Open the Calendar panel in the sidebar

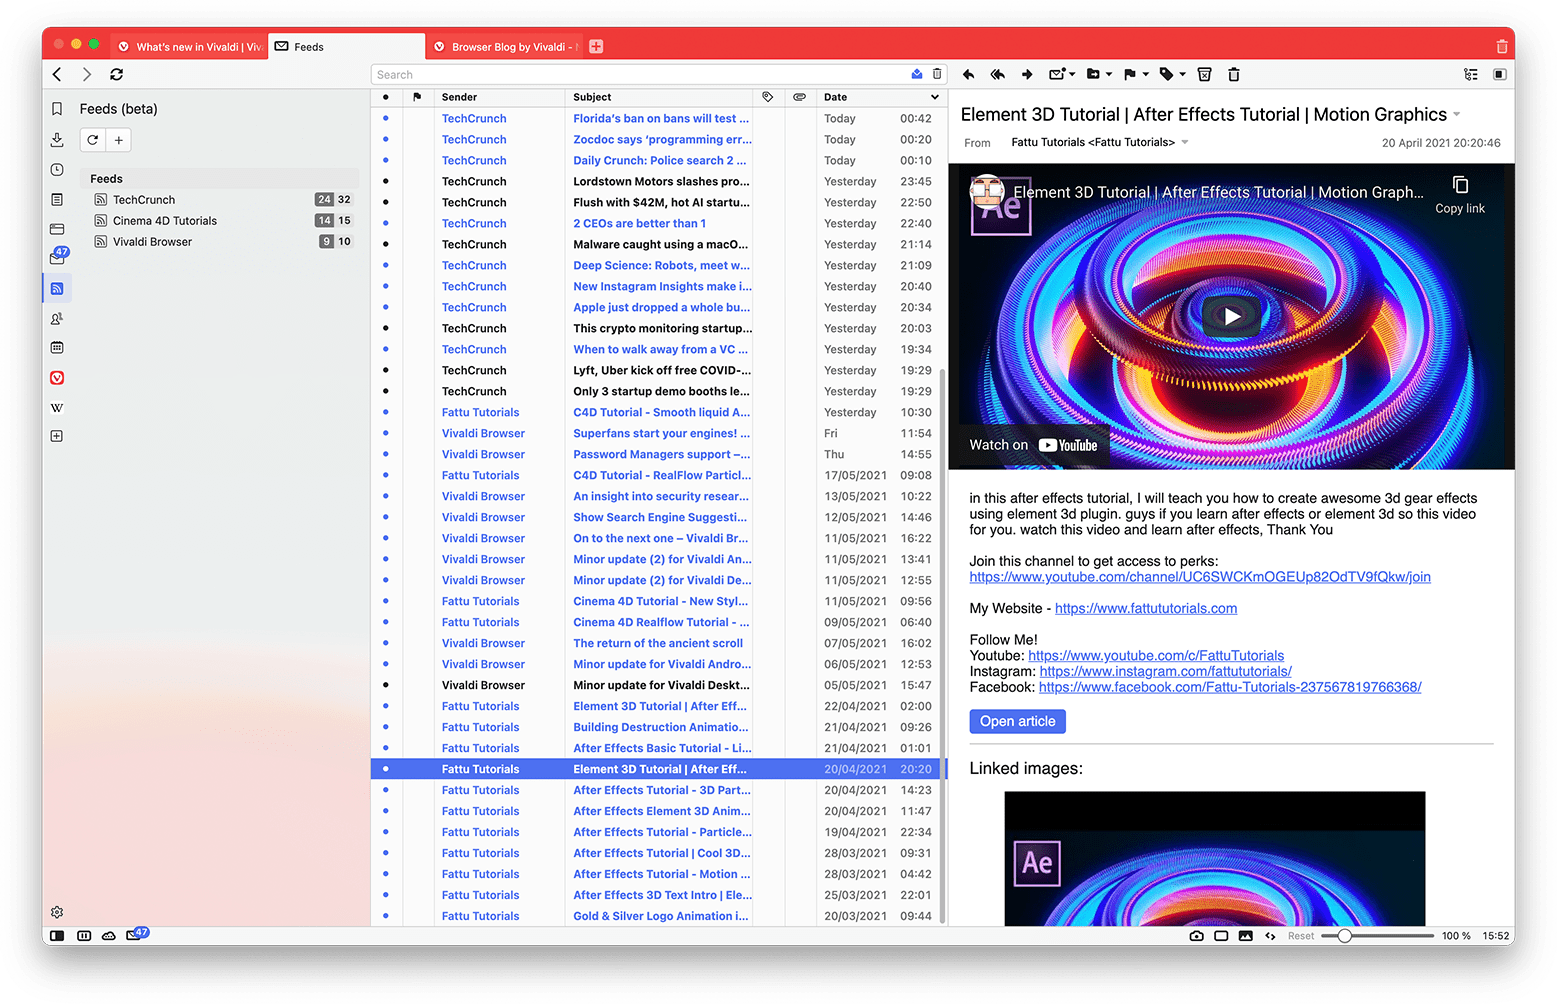[57, 347]
